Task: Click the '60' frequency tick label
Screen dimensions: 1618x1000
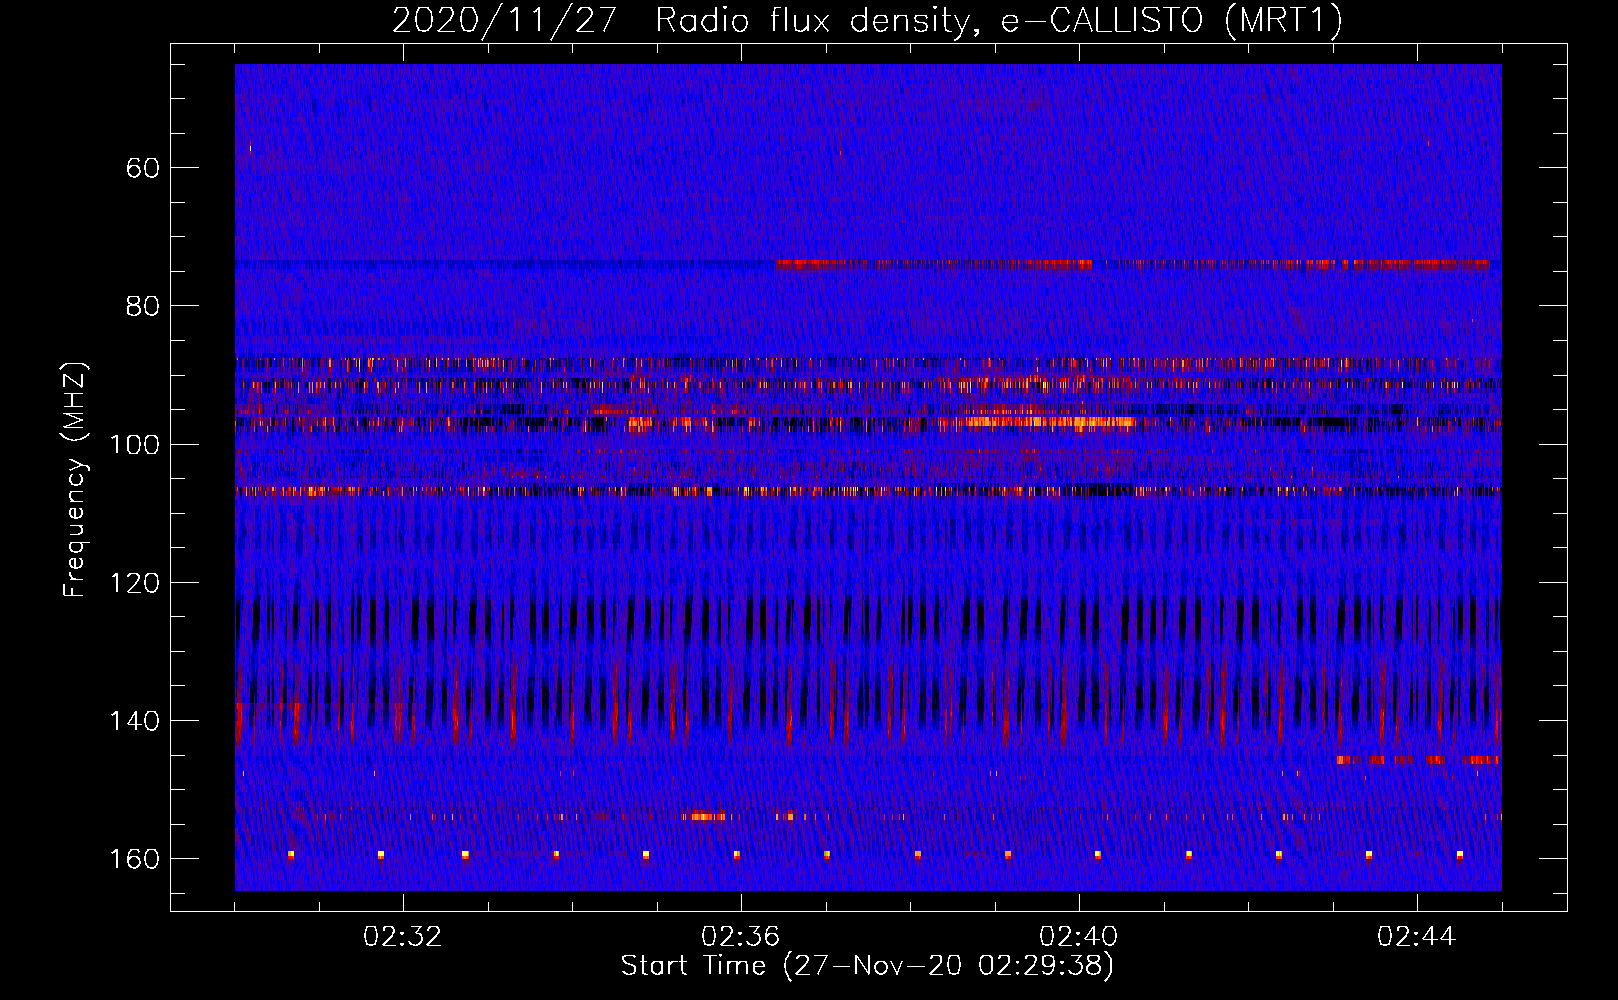Action: point(143,168)
